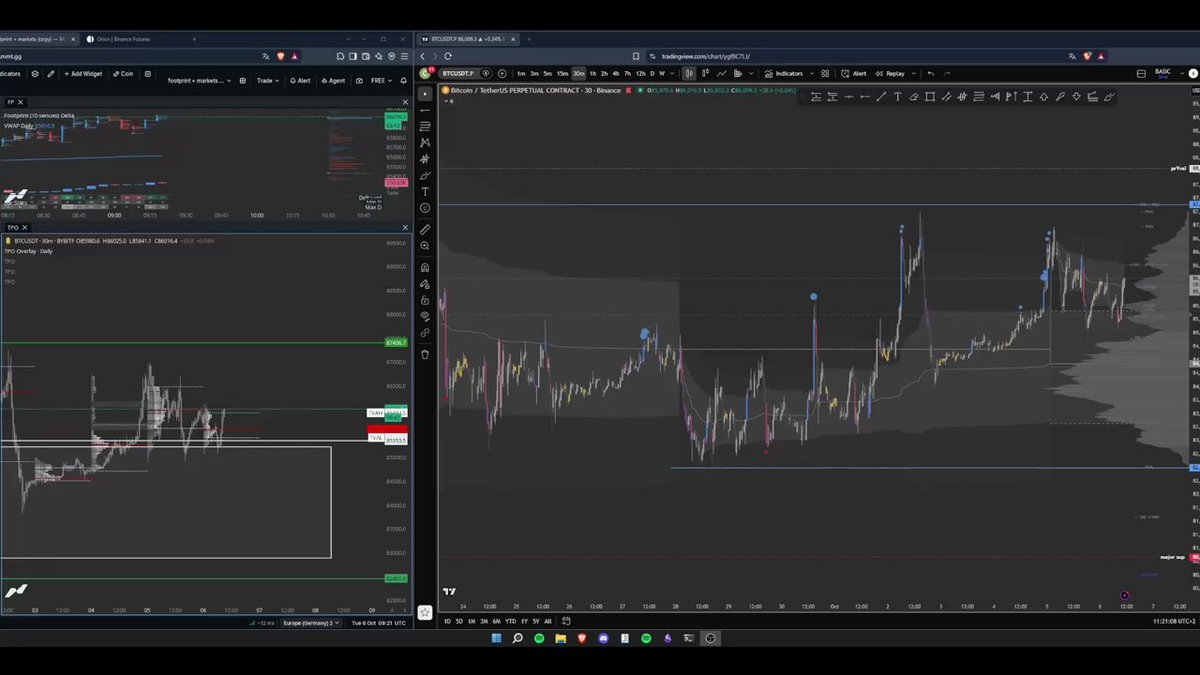1200x675 pixels.
Task: Create an Alert in TradingView toolbar
Action: click(854, 73)
